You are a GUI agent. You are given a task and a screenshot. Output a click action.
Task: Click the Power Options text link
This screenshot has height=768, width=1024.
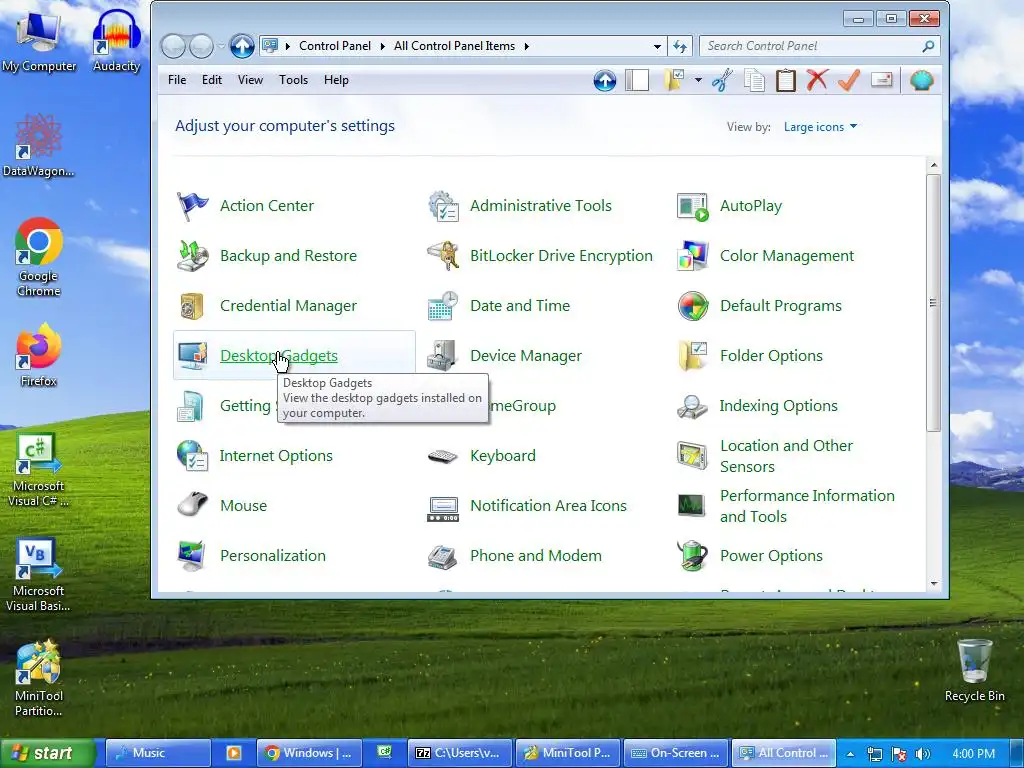click(771, 556)
